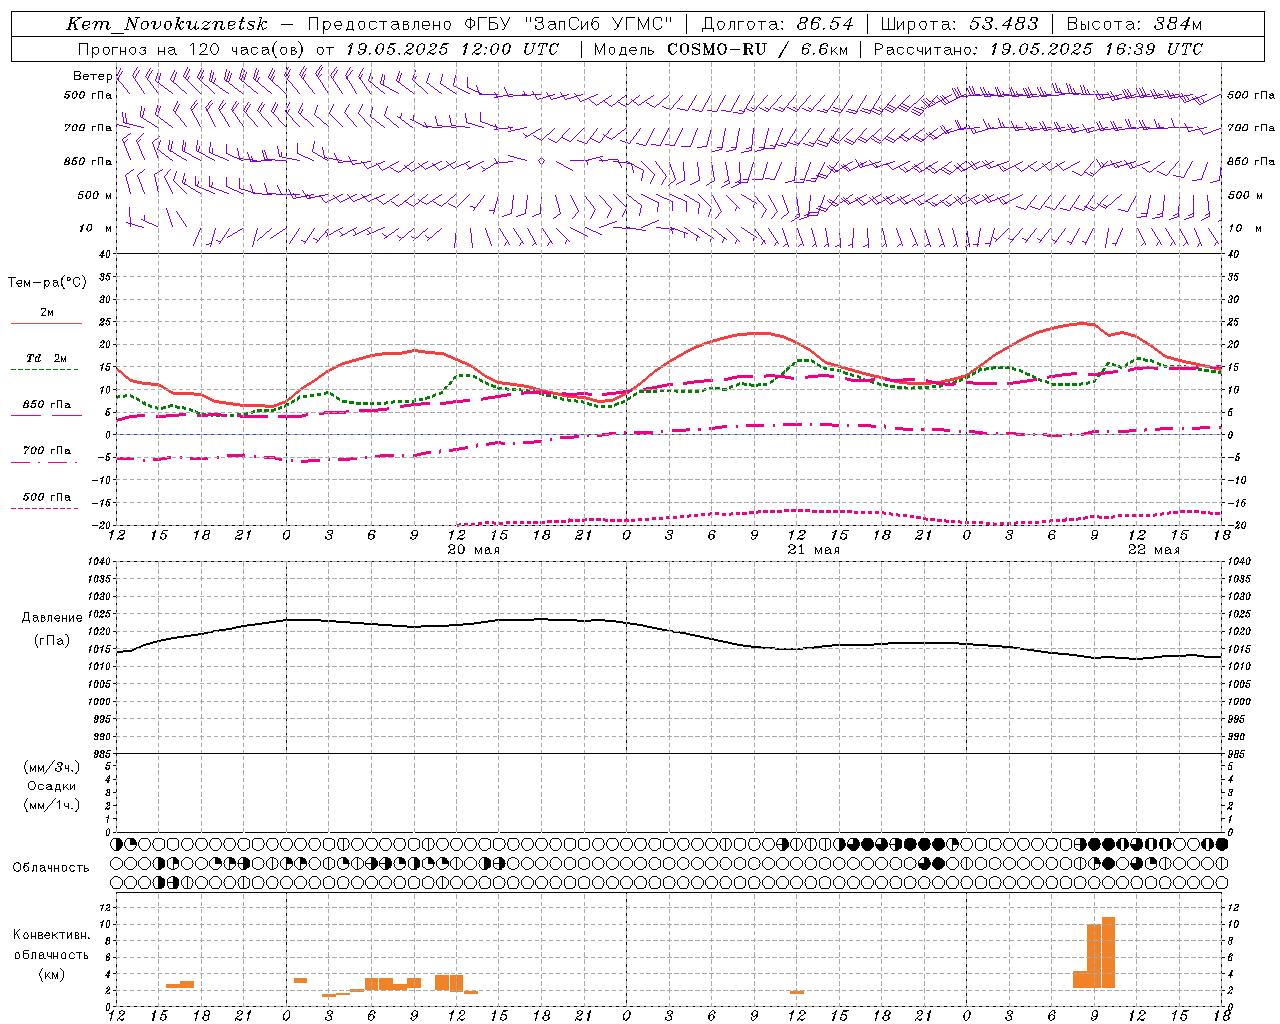This screenshot has width=1280, height=1024.
Task: Click the left pressure axis value '985'
Action: 101,754
